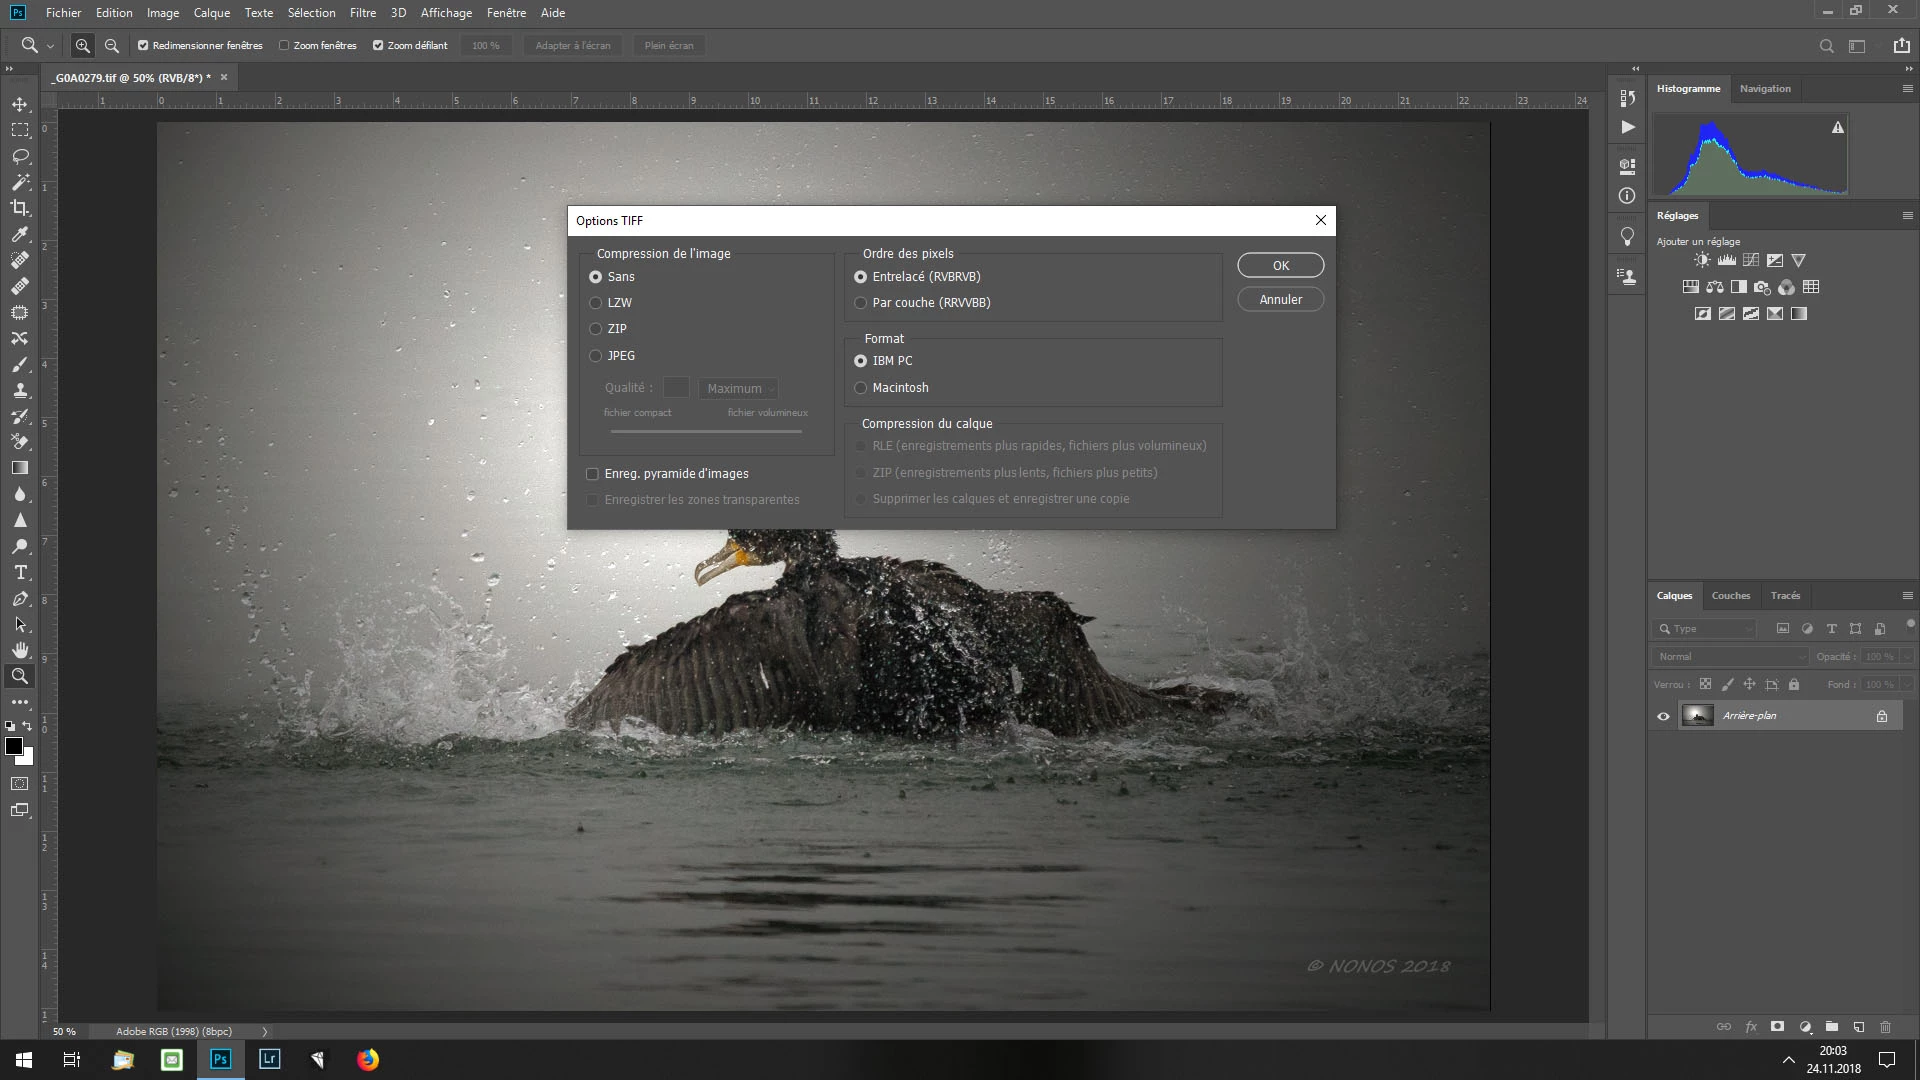Viewport: 1920px width, 1080px height.
Task: Open the Histogramme panel options menu
Action: [x=1907, y=88]
